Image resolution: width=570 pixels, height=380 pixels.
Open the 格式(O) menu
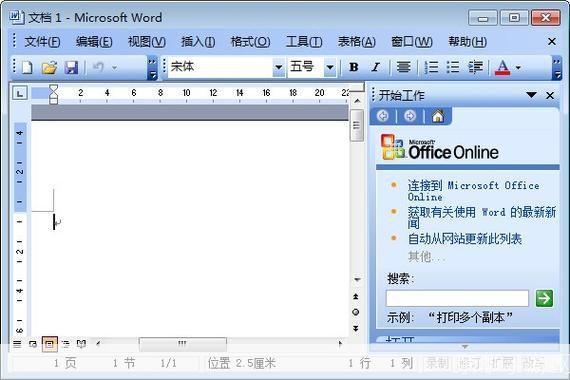(x=250, y=42)
